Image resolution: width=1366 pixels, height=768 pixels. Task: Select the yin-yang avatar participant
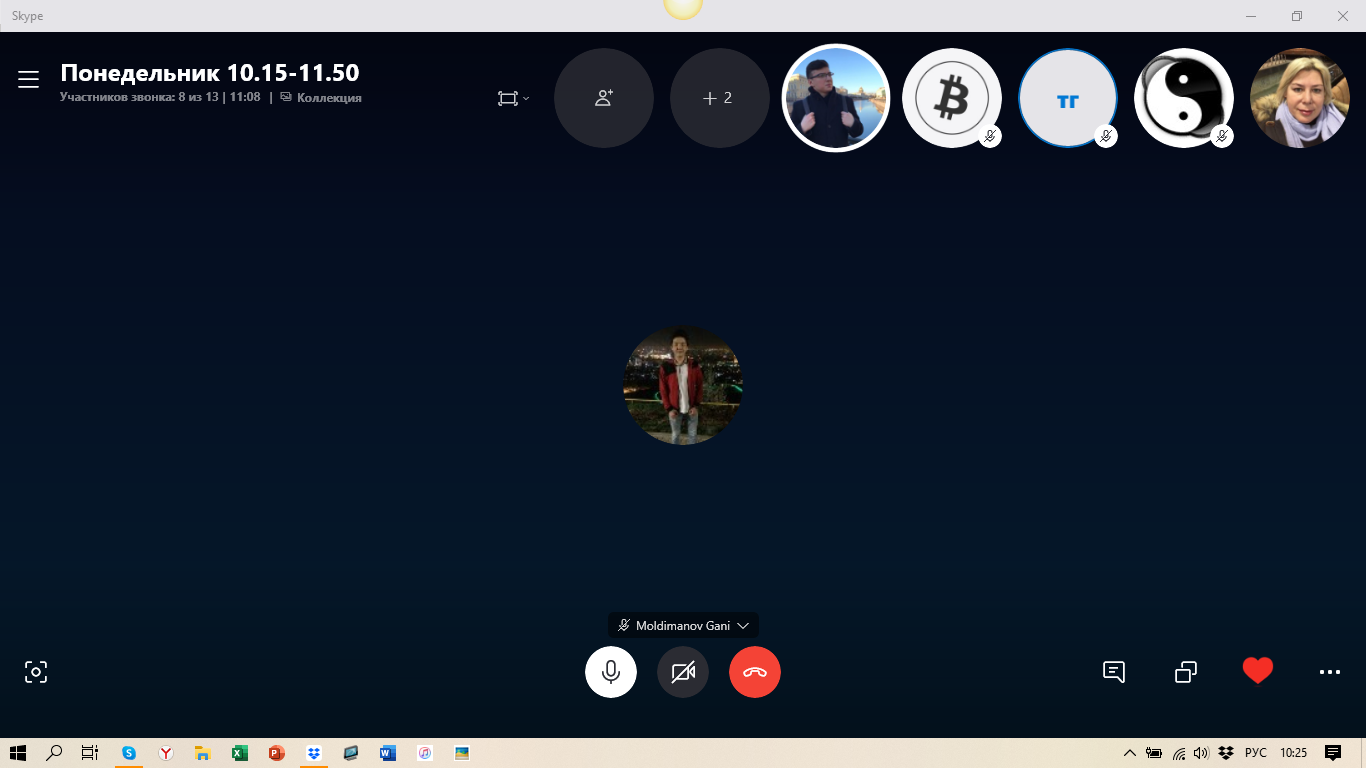1183,98
